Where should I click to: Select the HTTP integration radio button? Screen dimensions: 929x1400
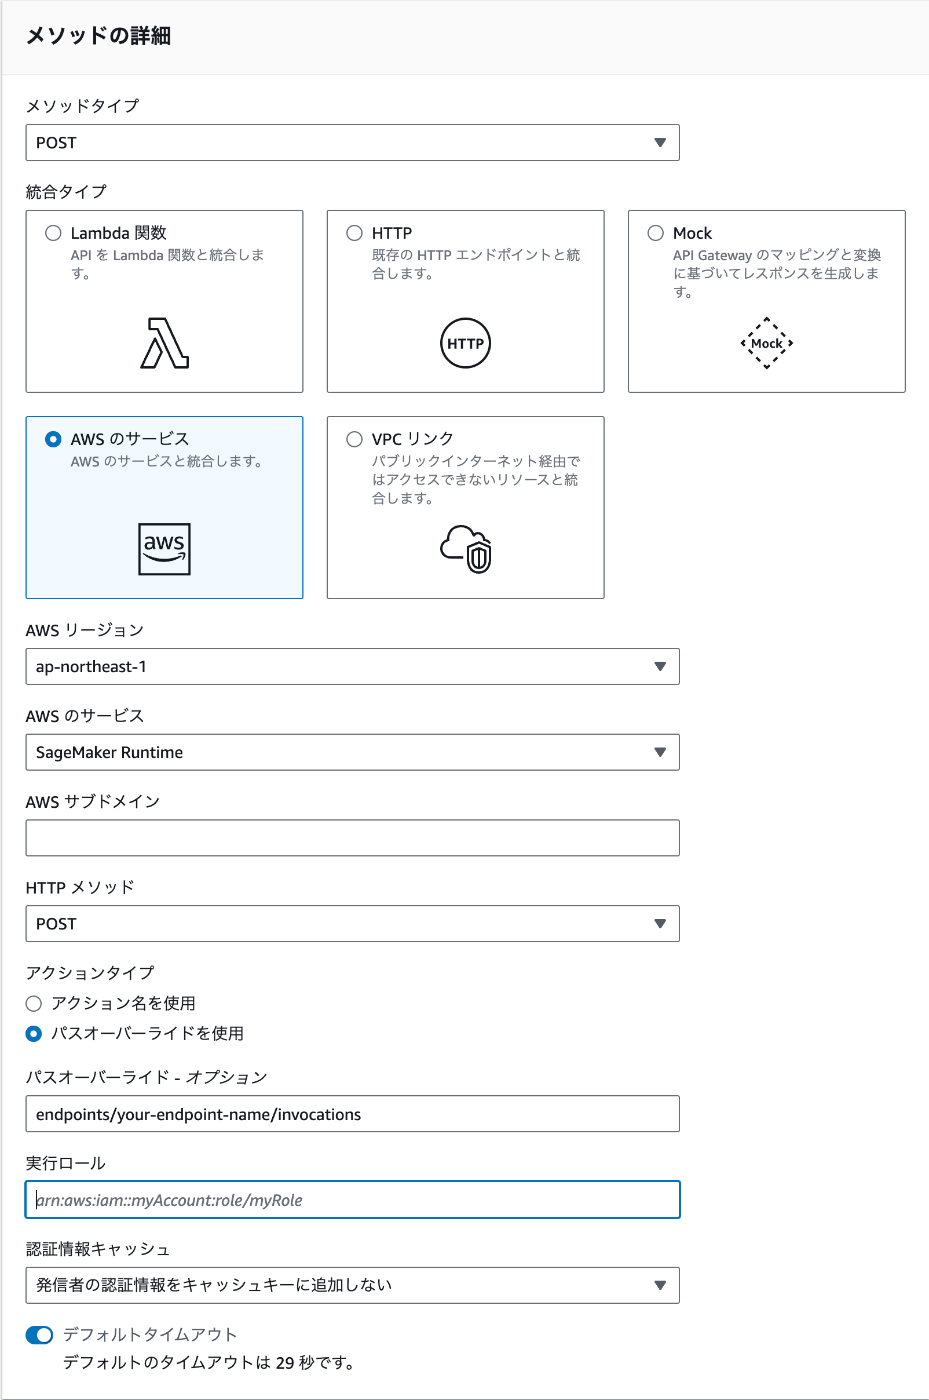pos(355,233)
